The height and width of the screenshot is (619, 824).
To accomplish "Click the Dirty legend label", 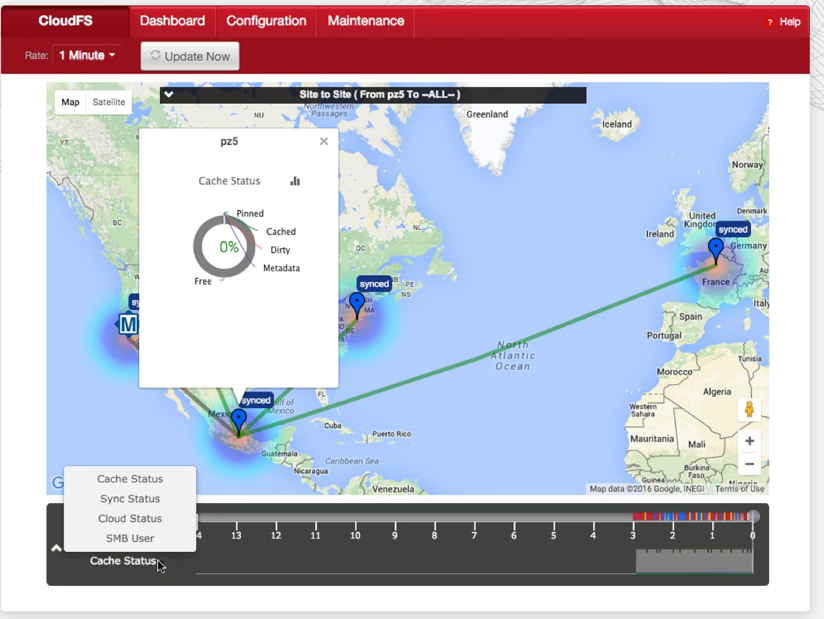I will click(x=280, y=250).
